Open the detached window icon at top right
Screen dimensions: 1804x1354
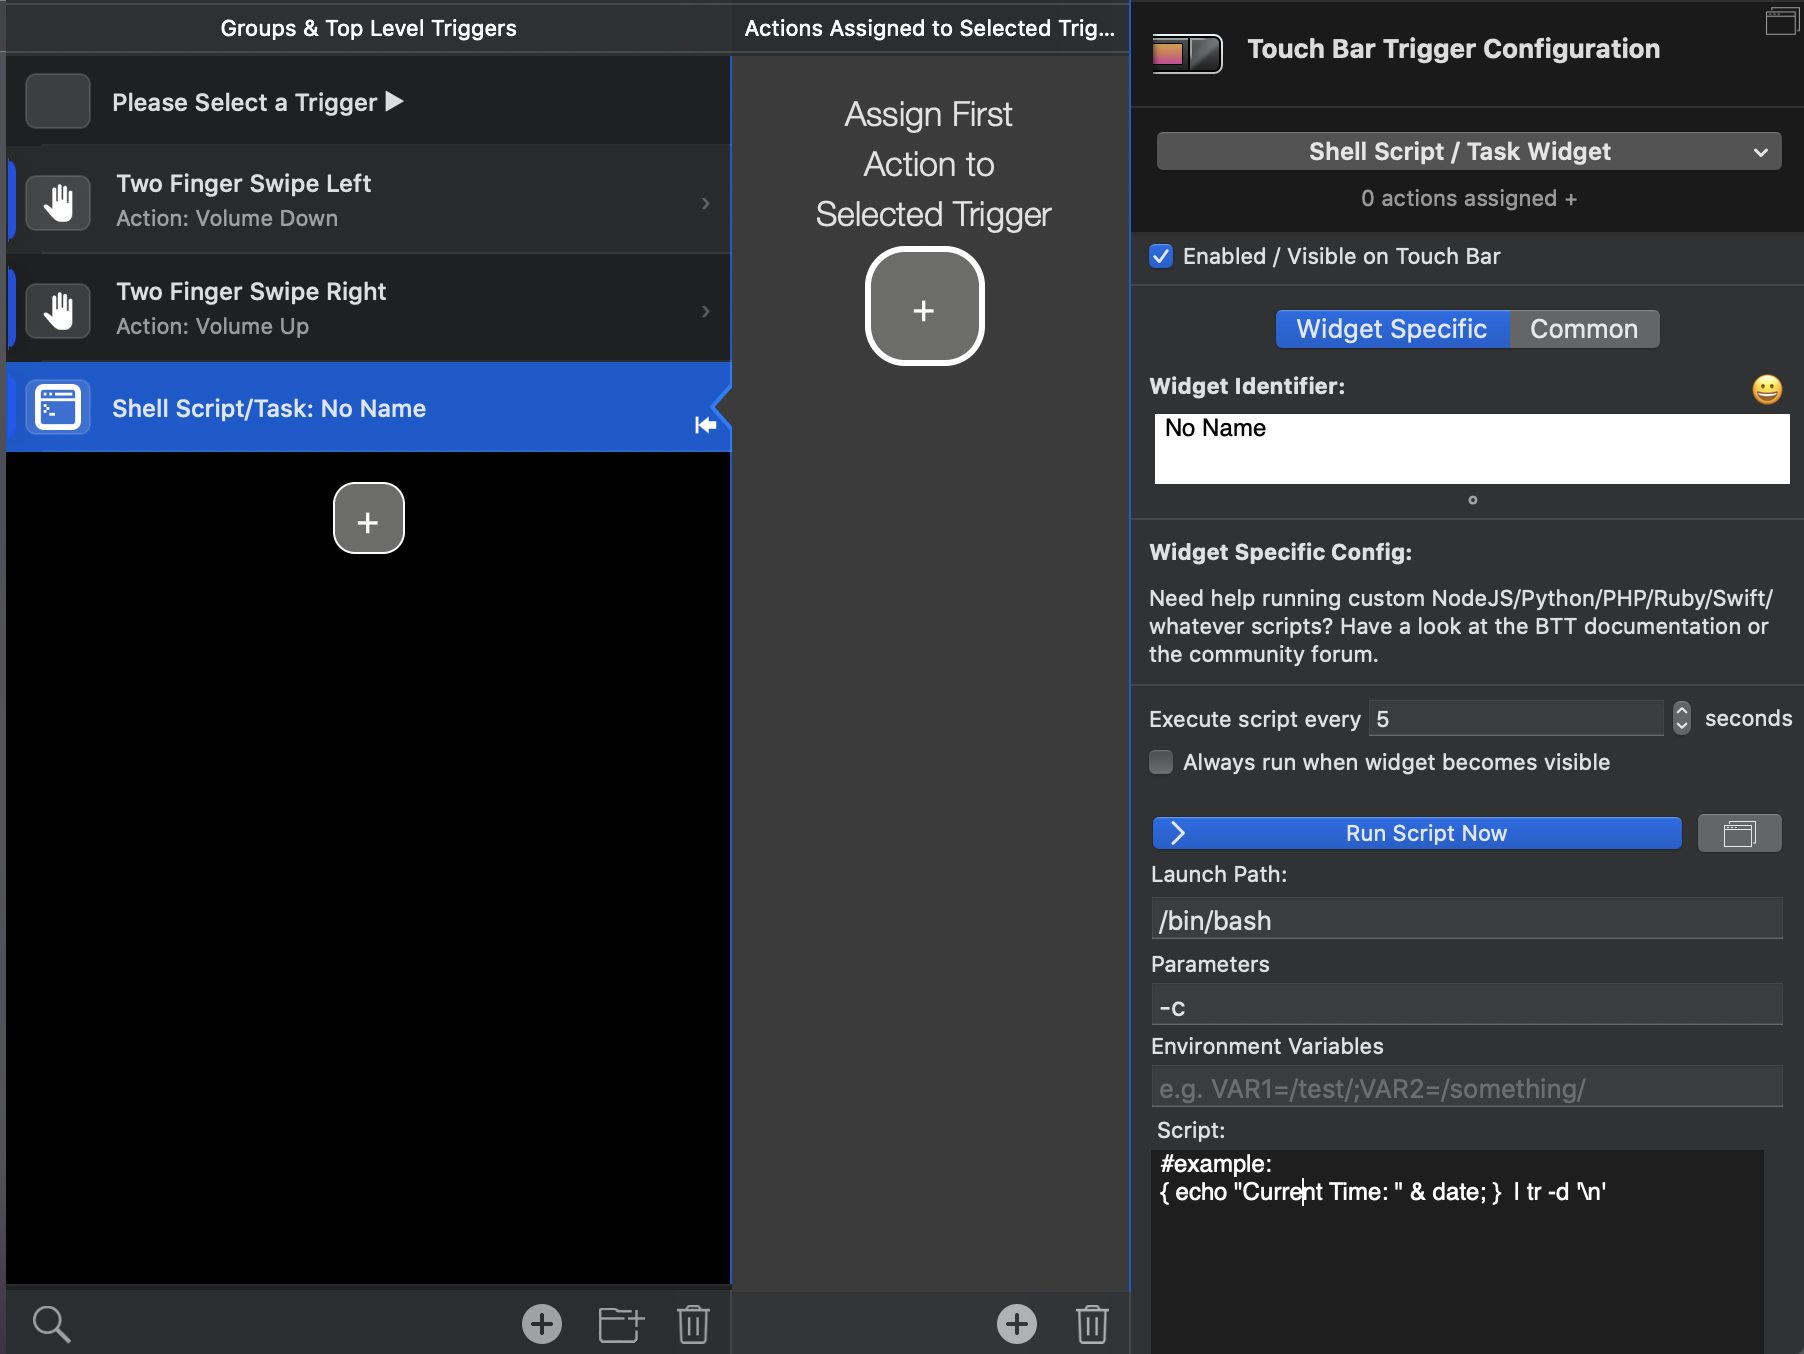[x=1782, y=20]
